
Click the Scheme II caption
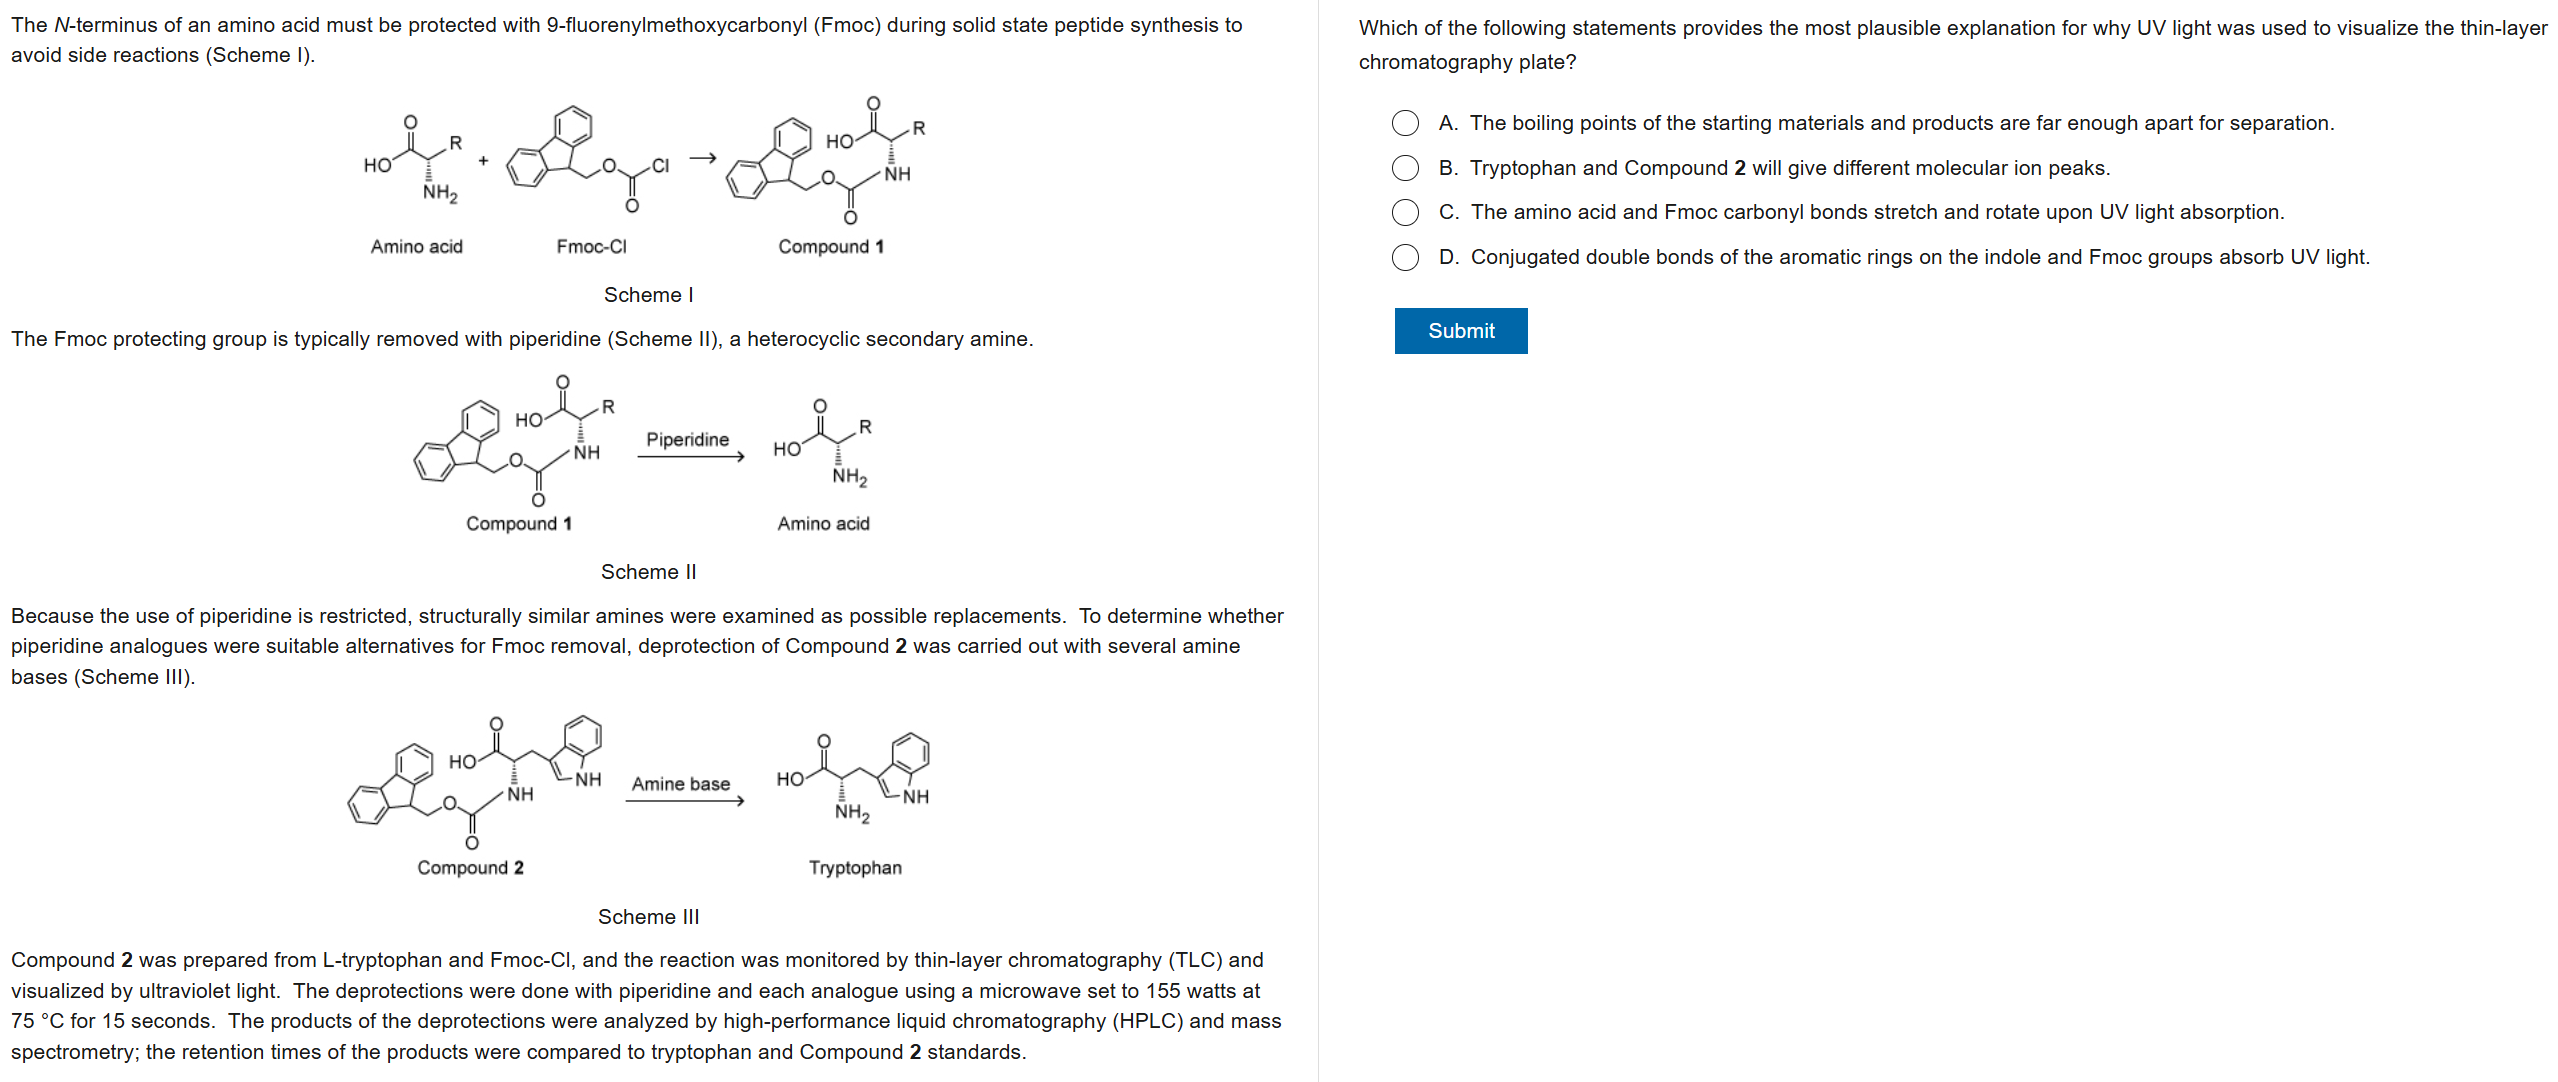click(648, 572)
